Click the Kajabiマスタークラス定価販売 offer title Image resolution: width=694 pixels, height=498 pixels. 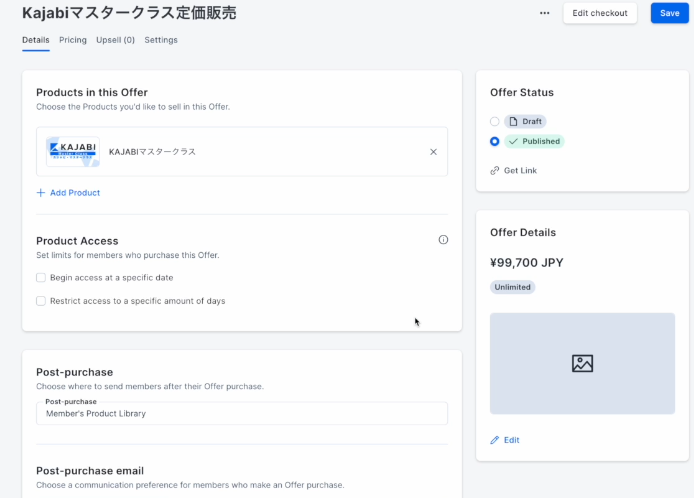[129, 13]
